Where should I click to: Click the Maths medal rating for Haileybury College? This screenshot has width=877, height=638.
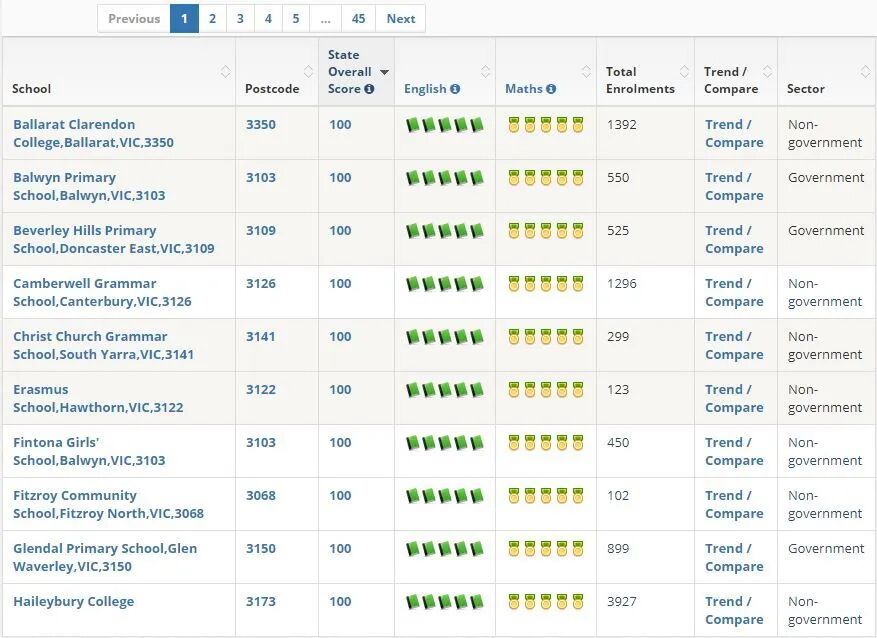546,602
